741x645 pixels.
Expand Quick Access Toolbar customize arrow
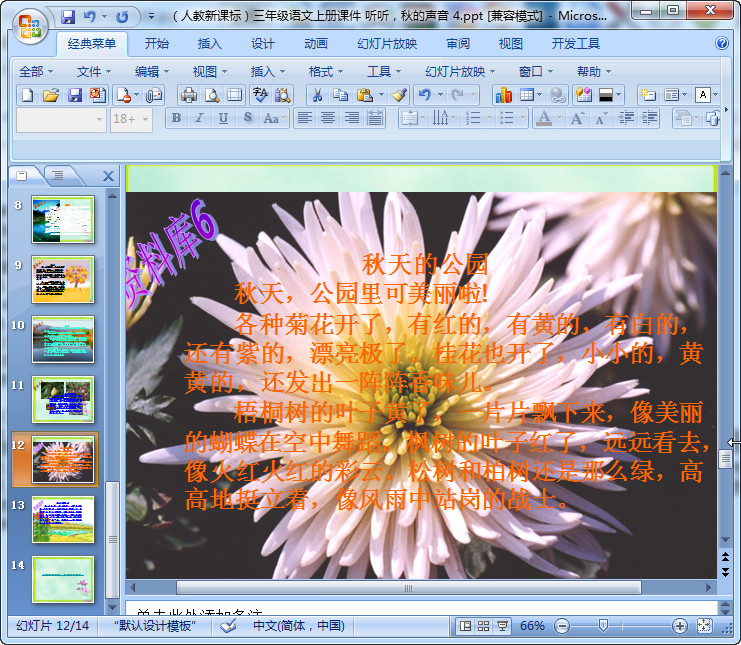[151, 17]
